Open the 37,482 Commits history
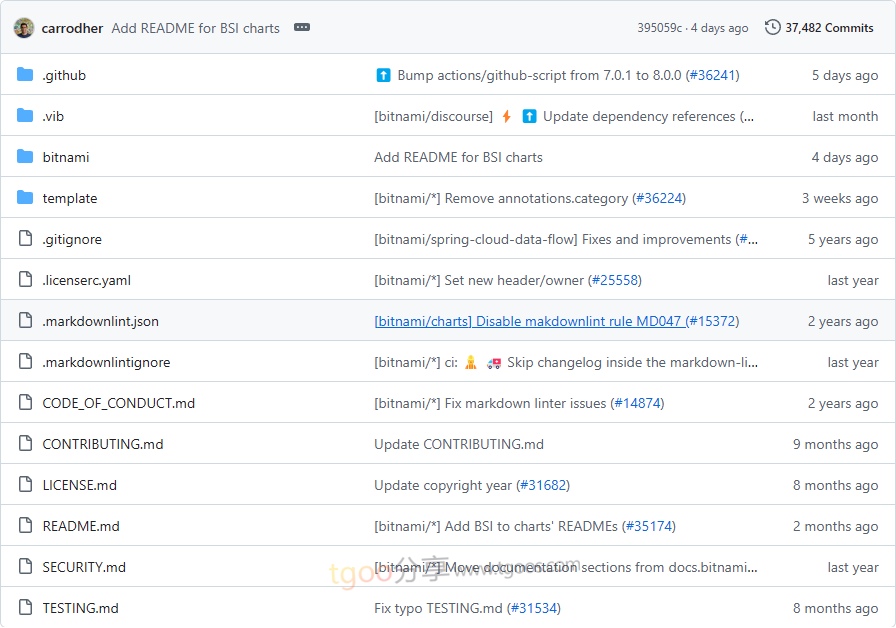This screenshot has width=896, height=628. [x=829, y=28]
